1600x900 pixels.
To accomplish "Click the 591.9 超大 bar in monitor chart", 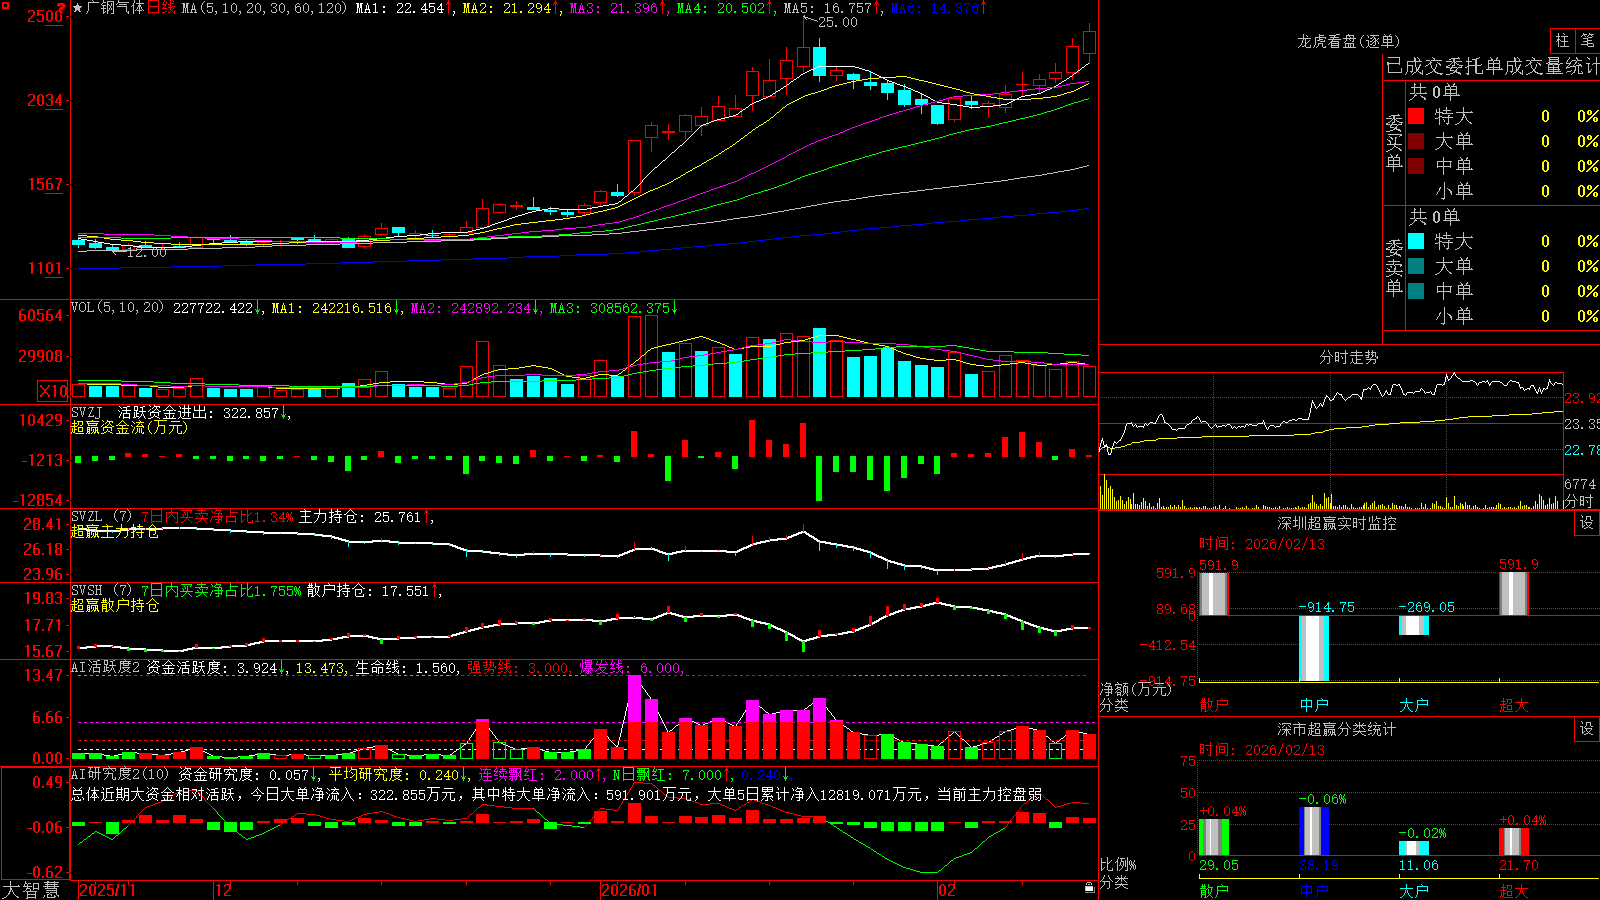I will (1514, 593).
